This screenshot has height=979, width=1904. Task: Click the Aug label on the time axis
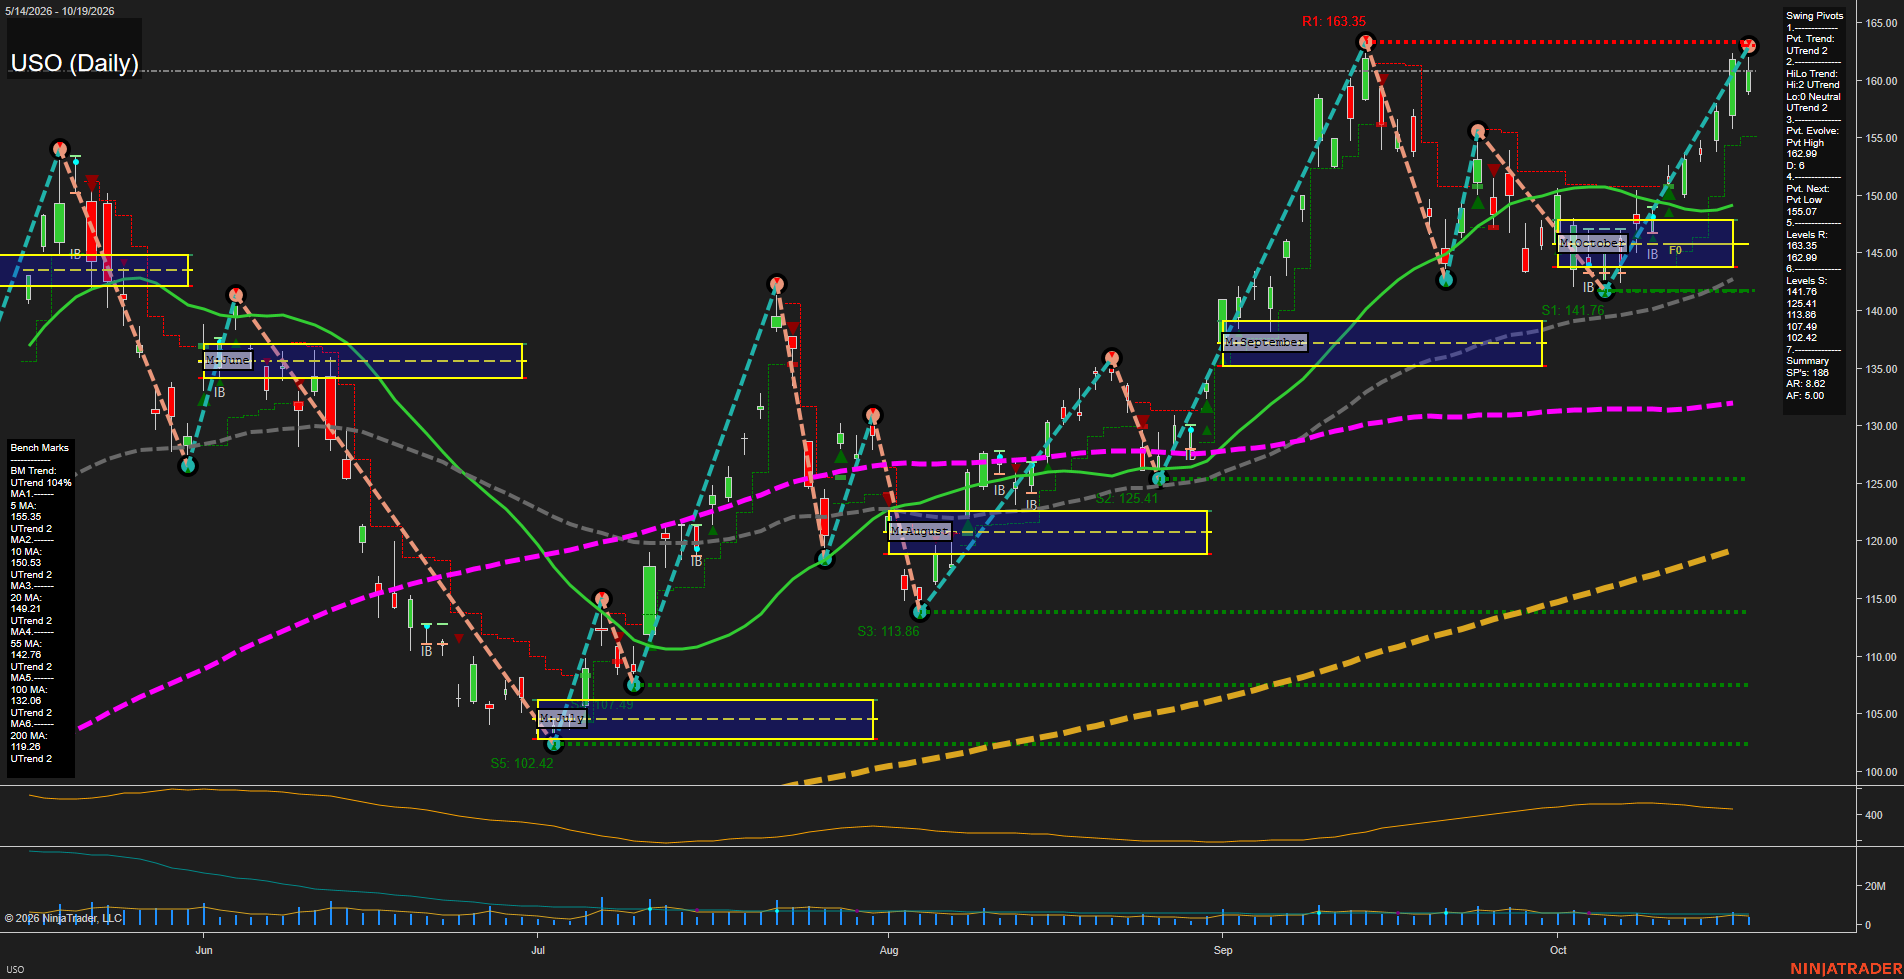(889, 950)
